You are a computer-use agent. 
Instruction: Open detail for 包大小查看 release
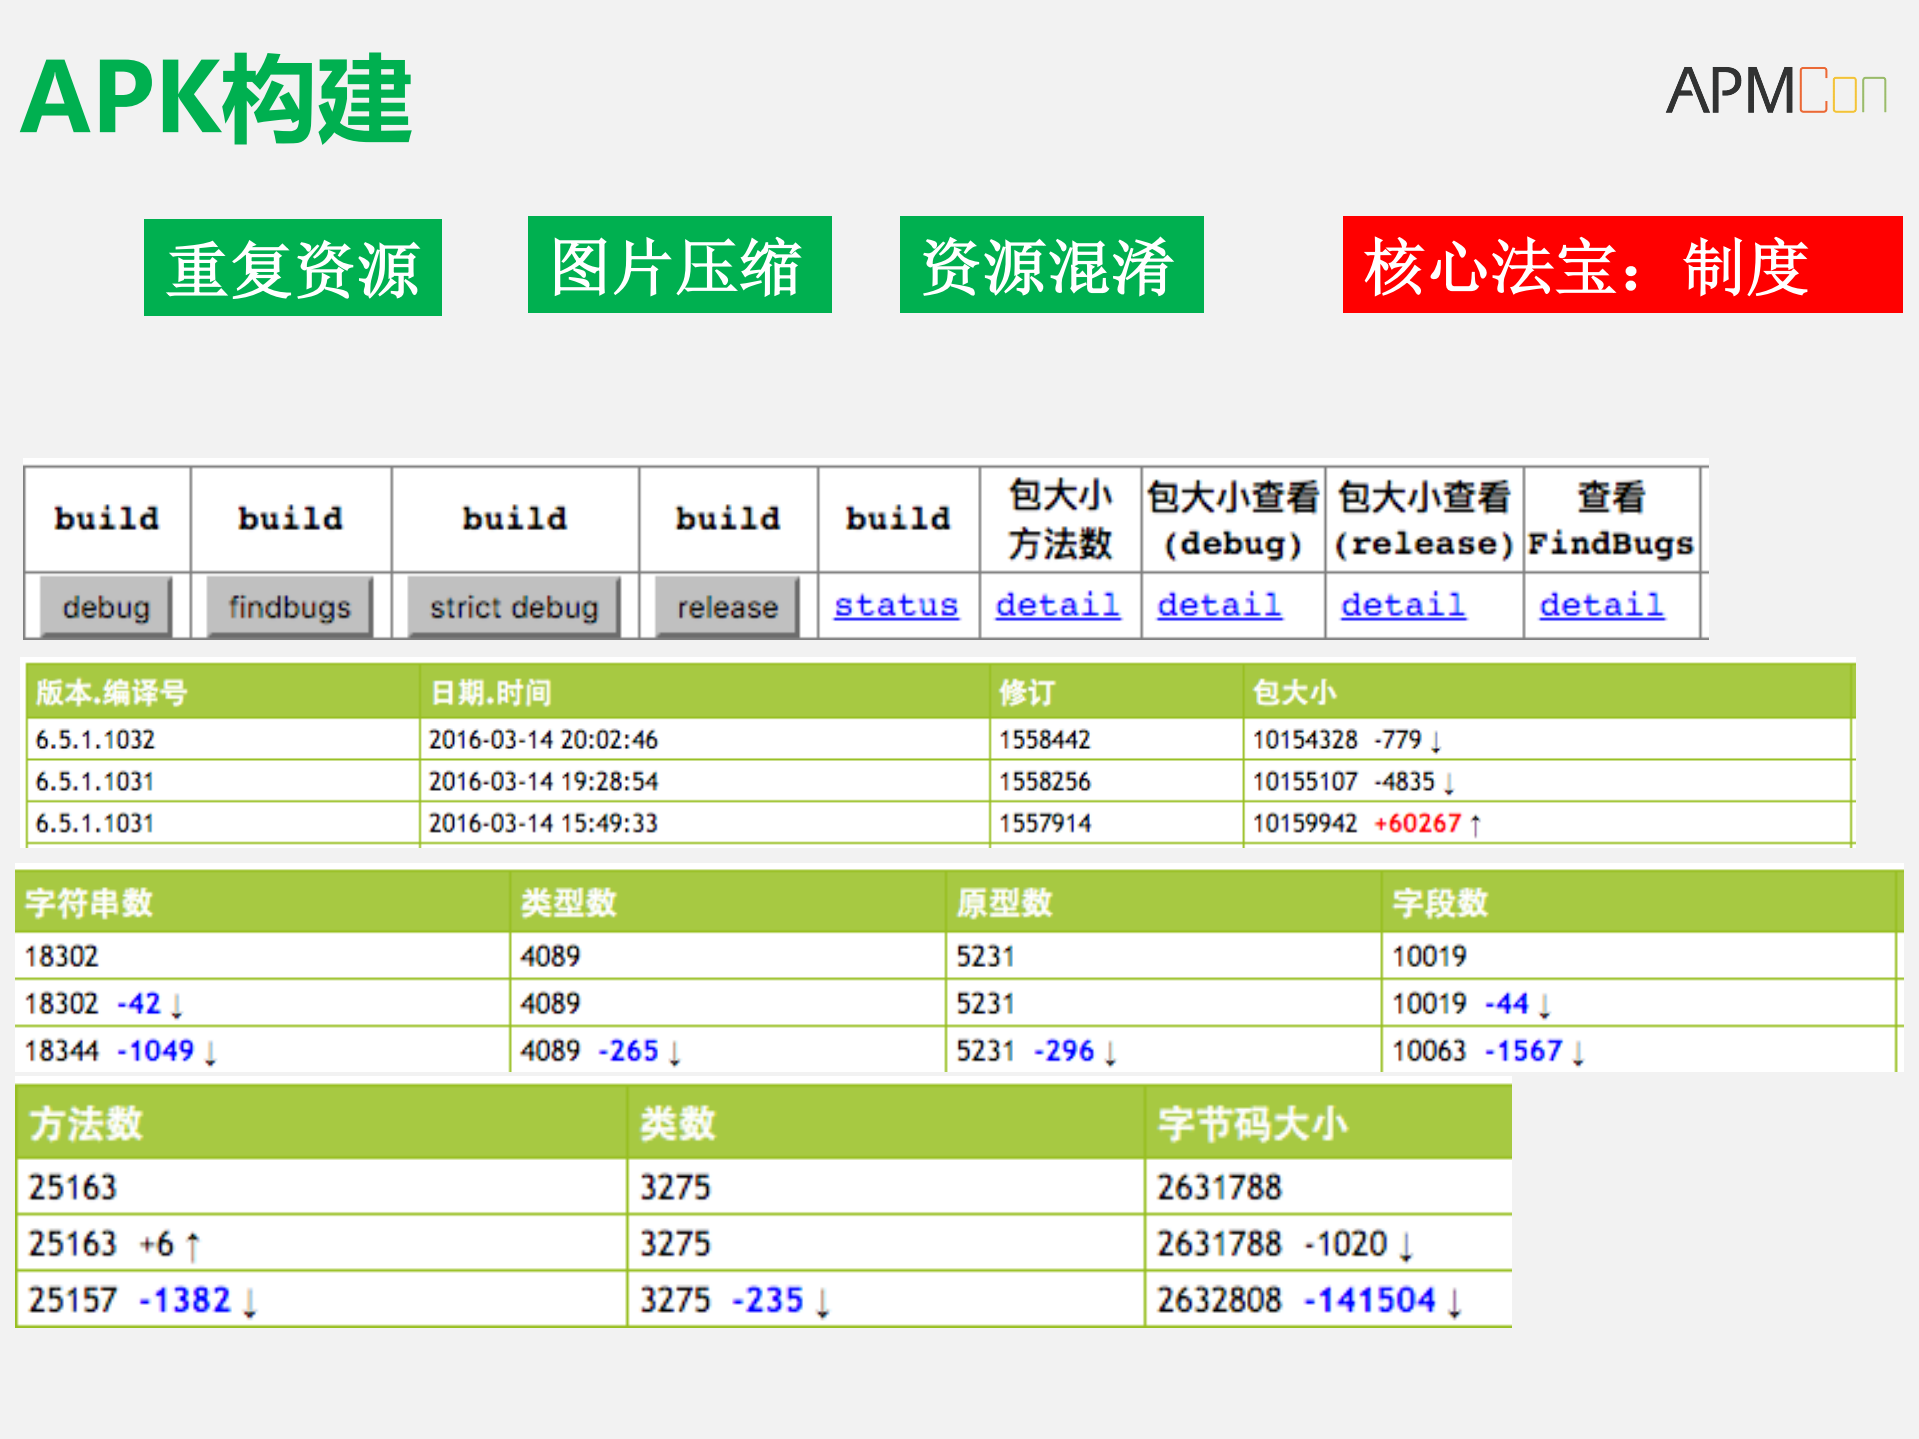click(x=1402, y=605)
